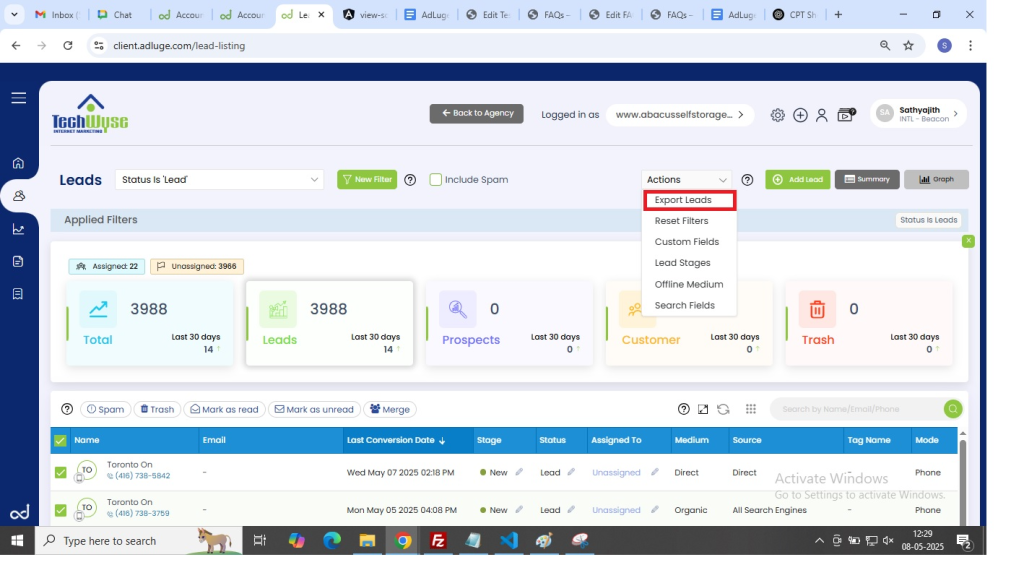Open the column grid selector icon
Image resolution: width=1024 pixels, height=565 pixels.
[x=751, y=409]
